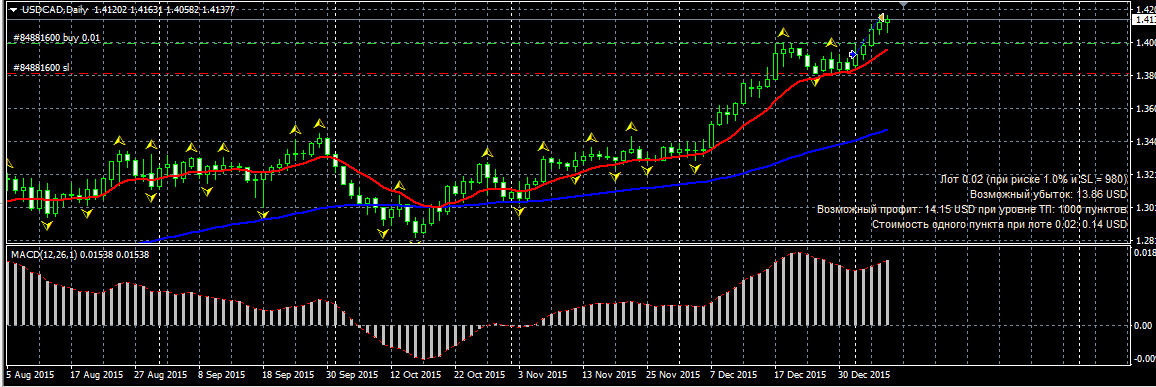Select the #84881600 sl stop-loss label
The image size is (1156, 387).
(x=42, y=68)
